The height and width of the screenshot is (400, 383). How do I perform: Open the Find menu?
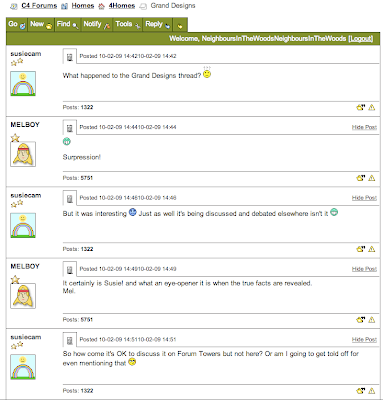coord(68,24)
